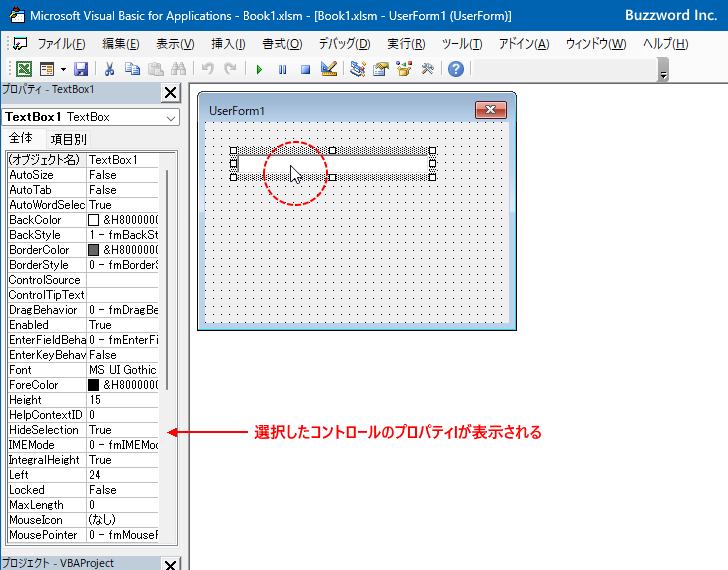728x570 pixels.
Task: Click Paste clipboard icon
Action: tap(156, 69)
